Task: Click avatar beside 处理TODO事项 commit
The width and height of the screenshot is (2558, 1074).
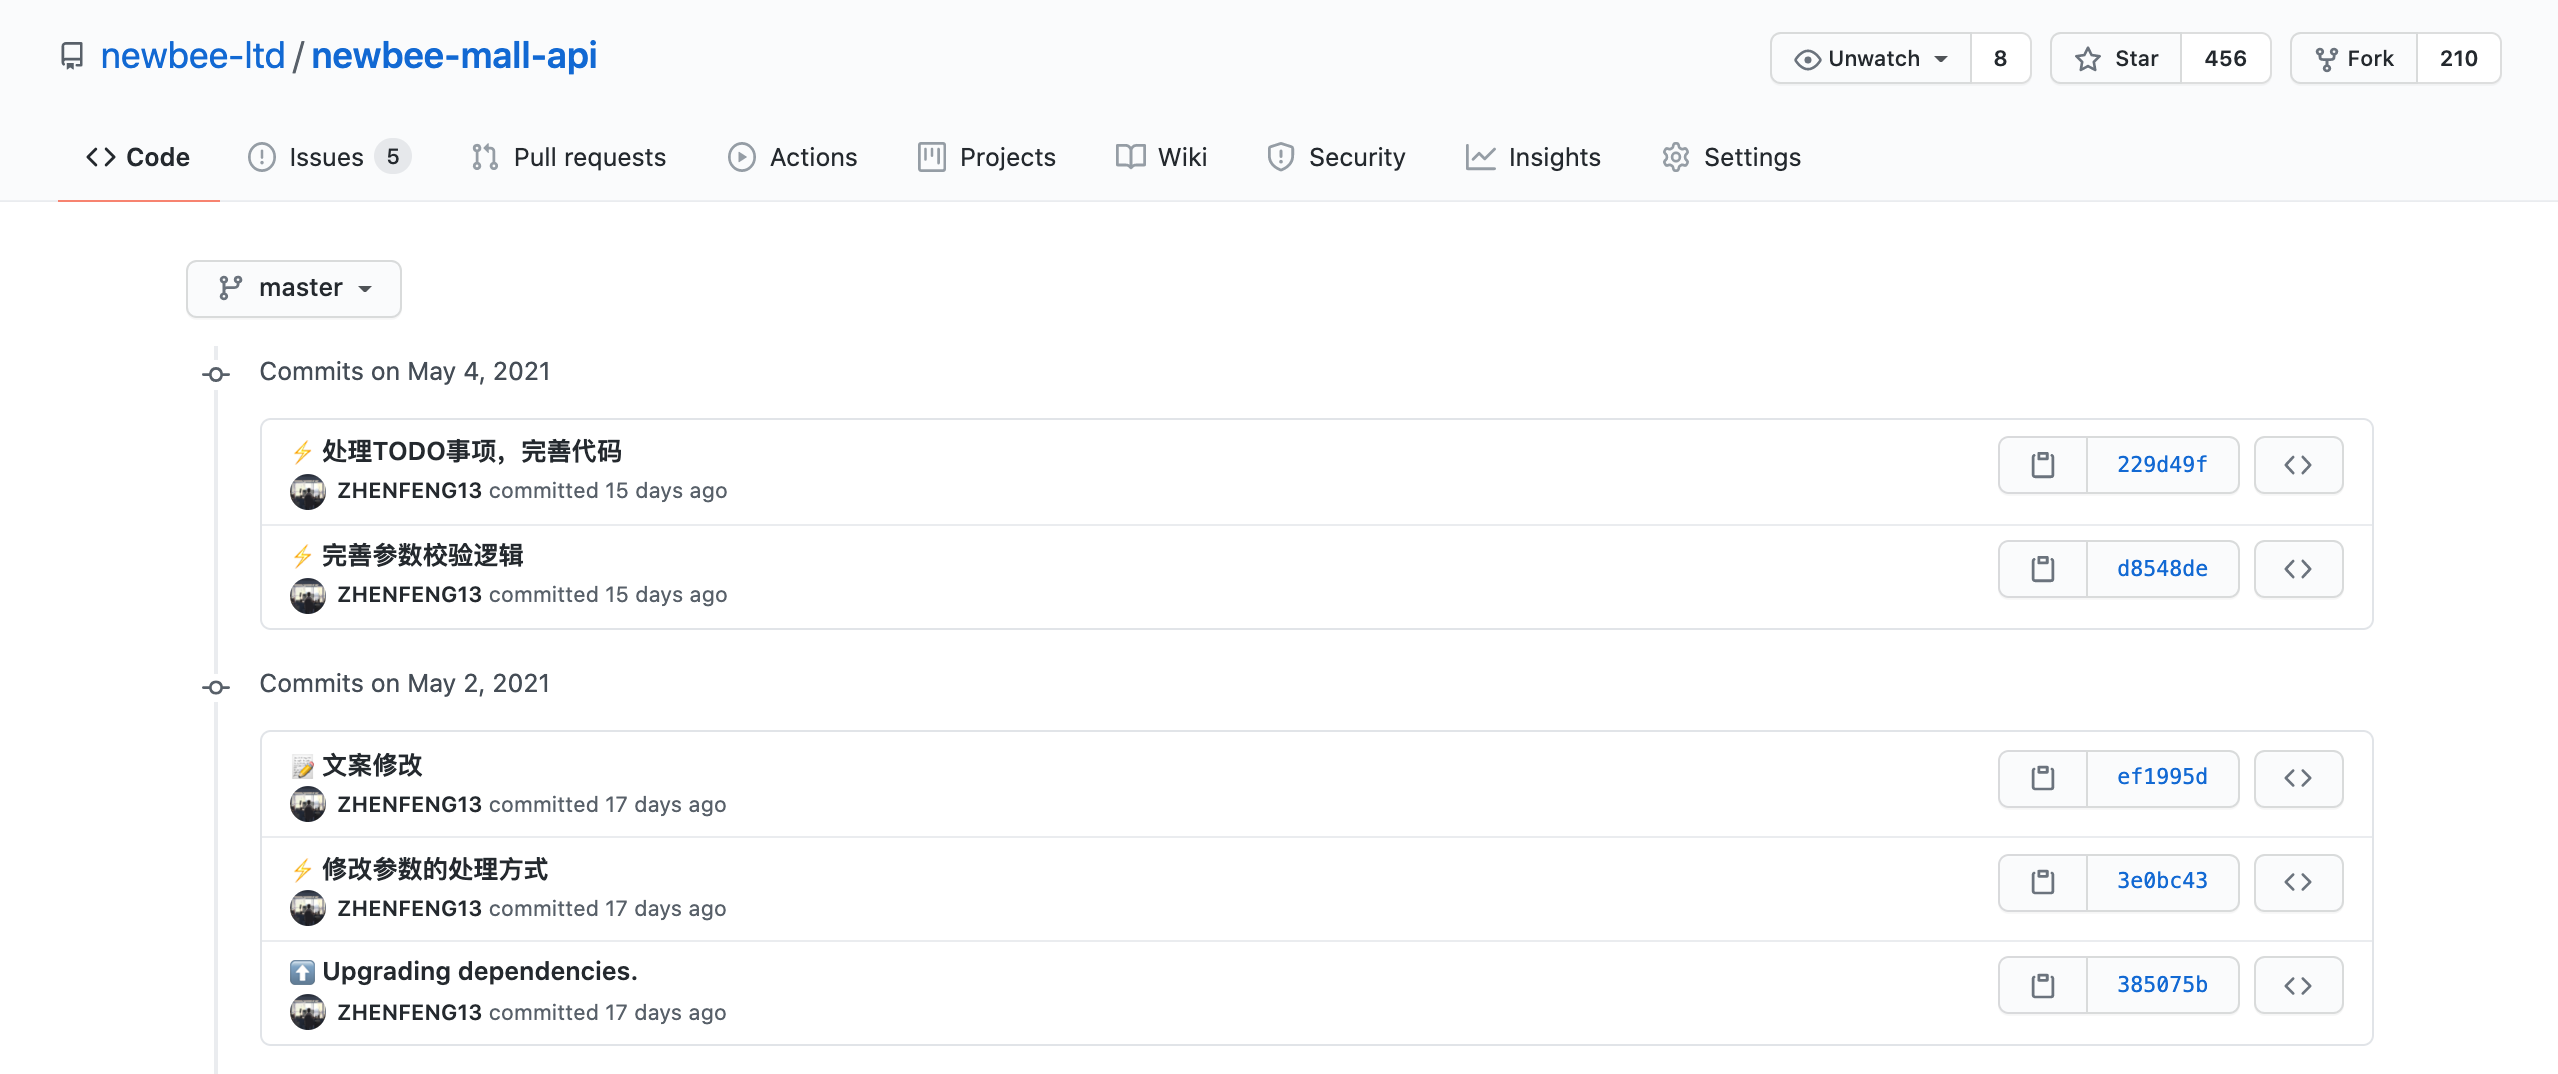Action: click(x=308, y=491)
